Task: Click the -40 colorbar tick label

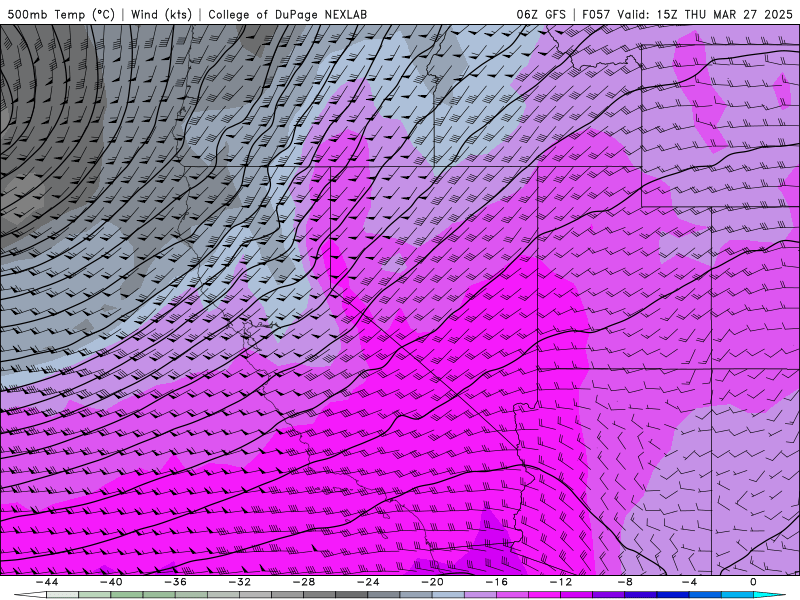Action: pos(111,582)
